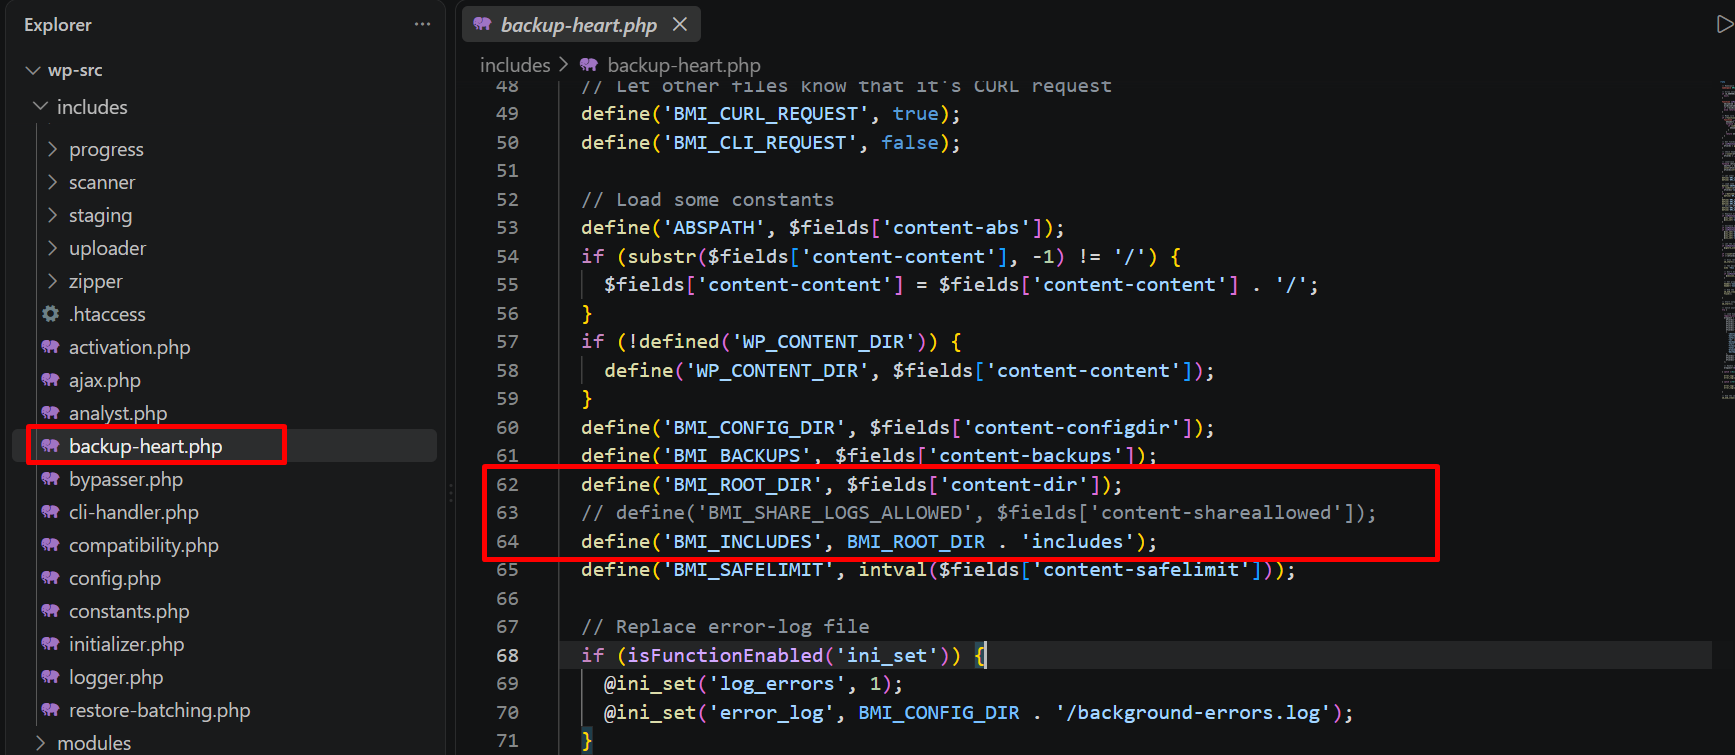Click 'ABSPATH' string on line 53
This screenshot has height=755, width=1735.
[714, 227]
